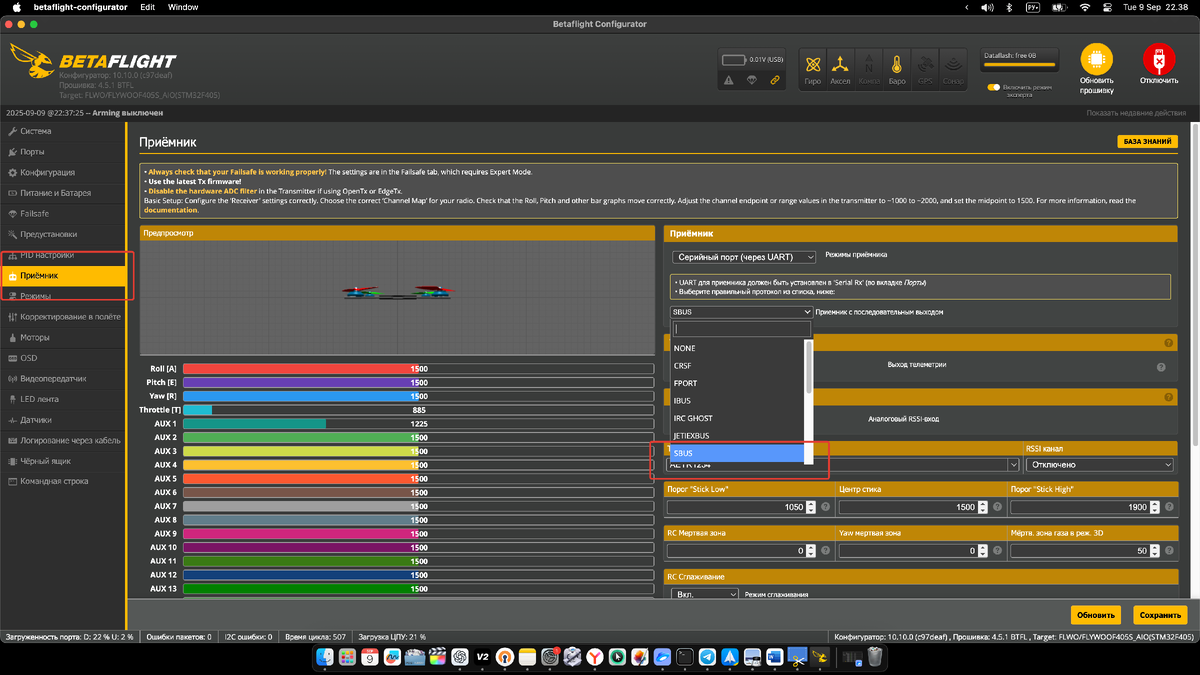Open the channel map AETR1234 dropdown
This screenshot has width=1200, height=675.
tap(843, 465)
